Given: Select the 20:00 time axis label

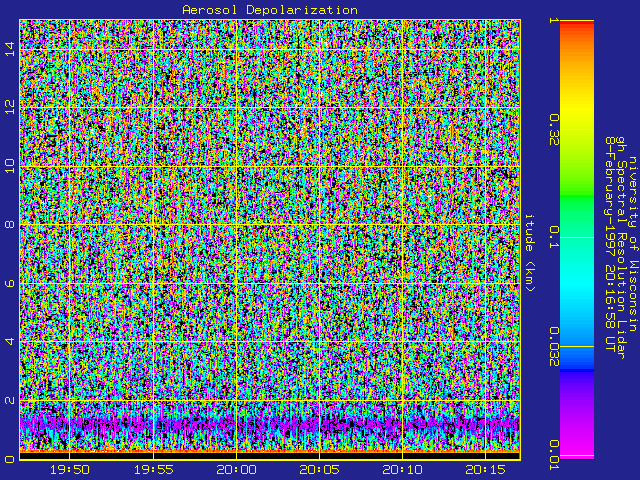Looking at the screenshot, I should tap(236, 470).
